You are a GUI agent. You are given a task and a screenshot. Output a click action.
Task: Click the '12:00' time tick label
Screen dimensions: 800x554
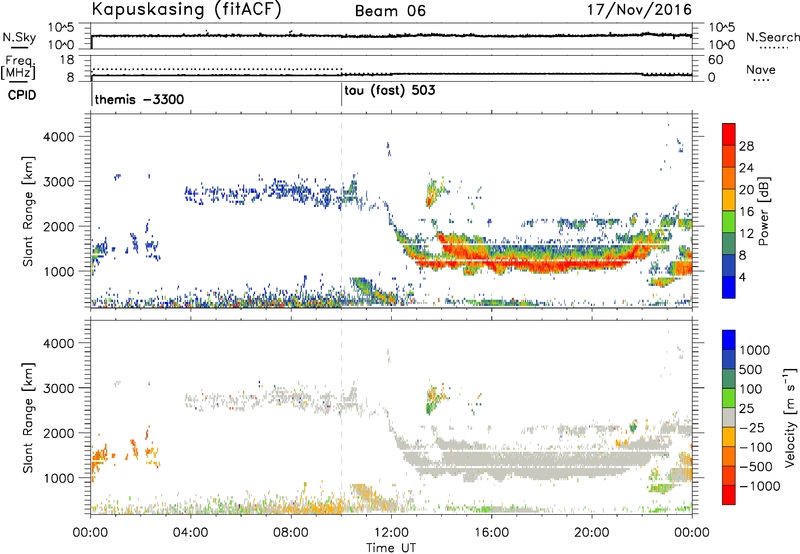(x=391, y=533)
